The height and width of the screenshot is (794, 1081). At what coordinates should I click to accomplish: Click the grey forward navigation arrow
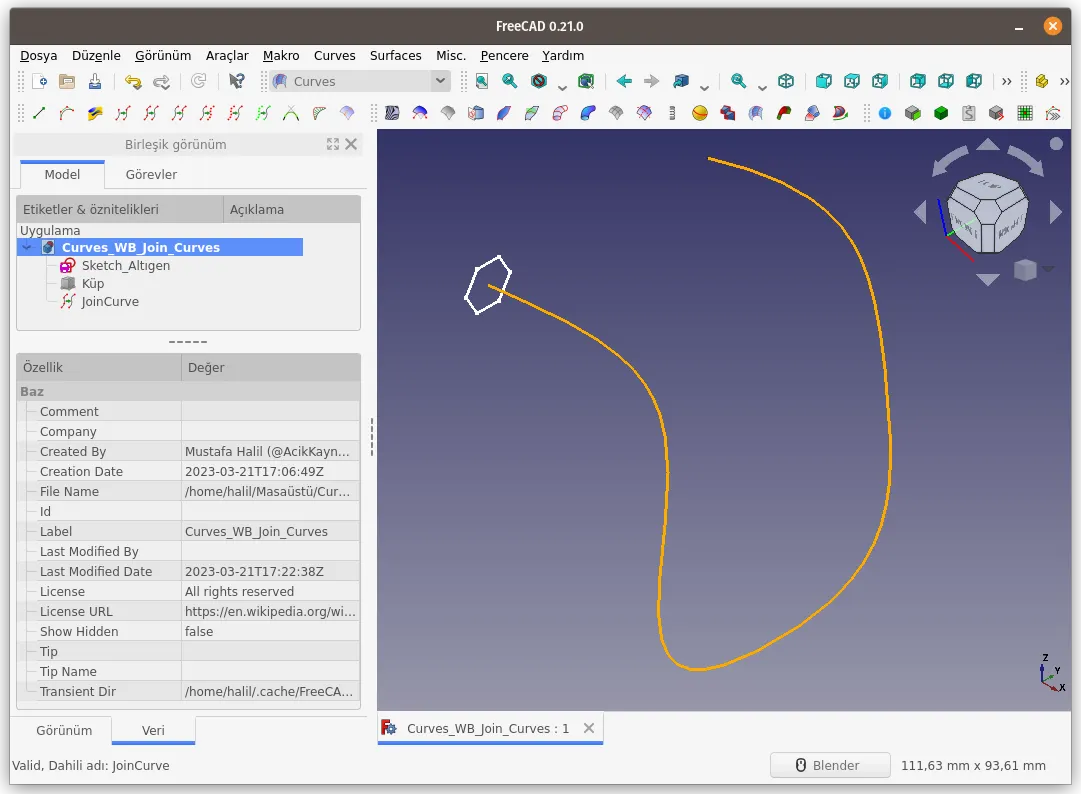click(x=651, y=81)
